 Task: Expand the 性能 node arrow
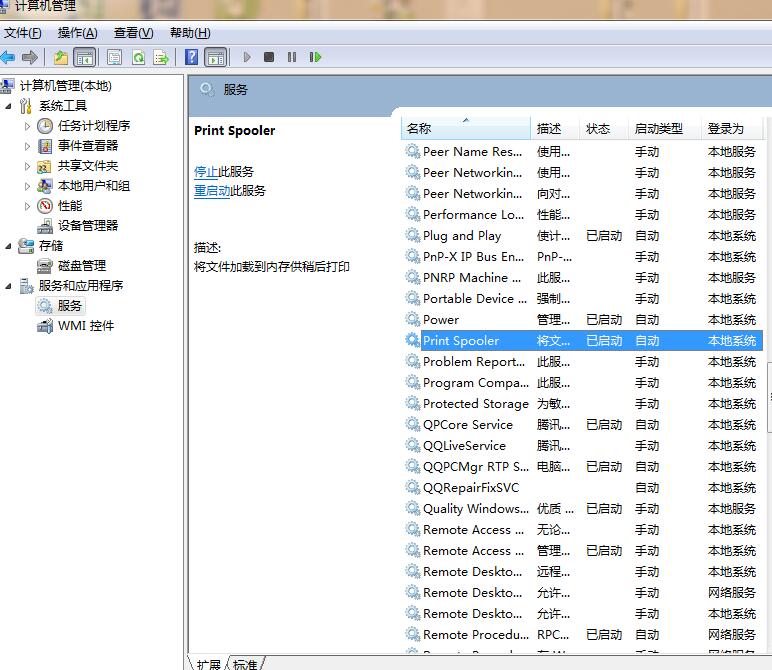[27, 206]
